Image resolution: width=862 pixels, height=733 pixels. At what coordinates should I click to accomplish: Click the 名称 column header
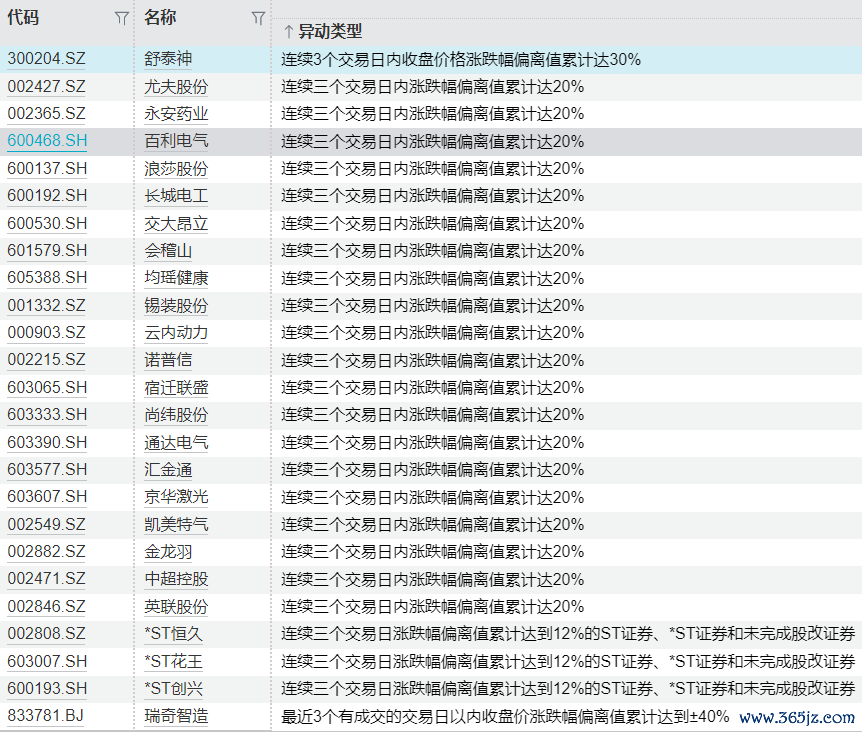click(x=160, y=18)
